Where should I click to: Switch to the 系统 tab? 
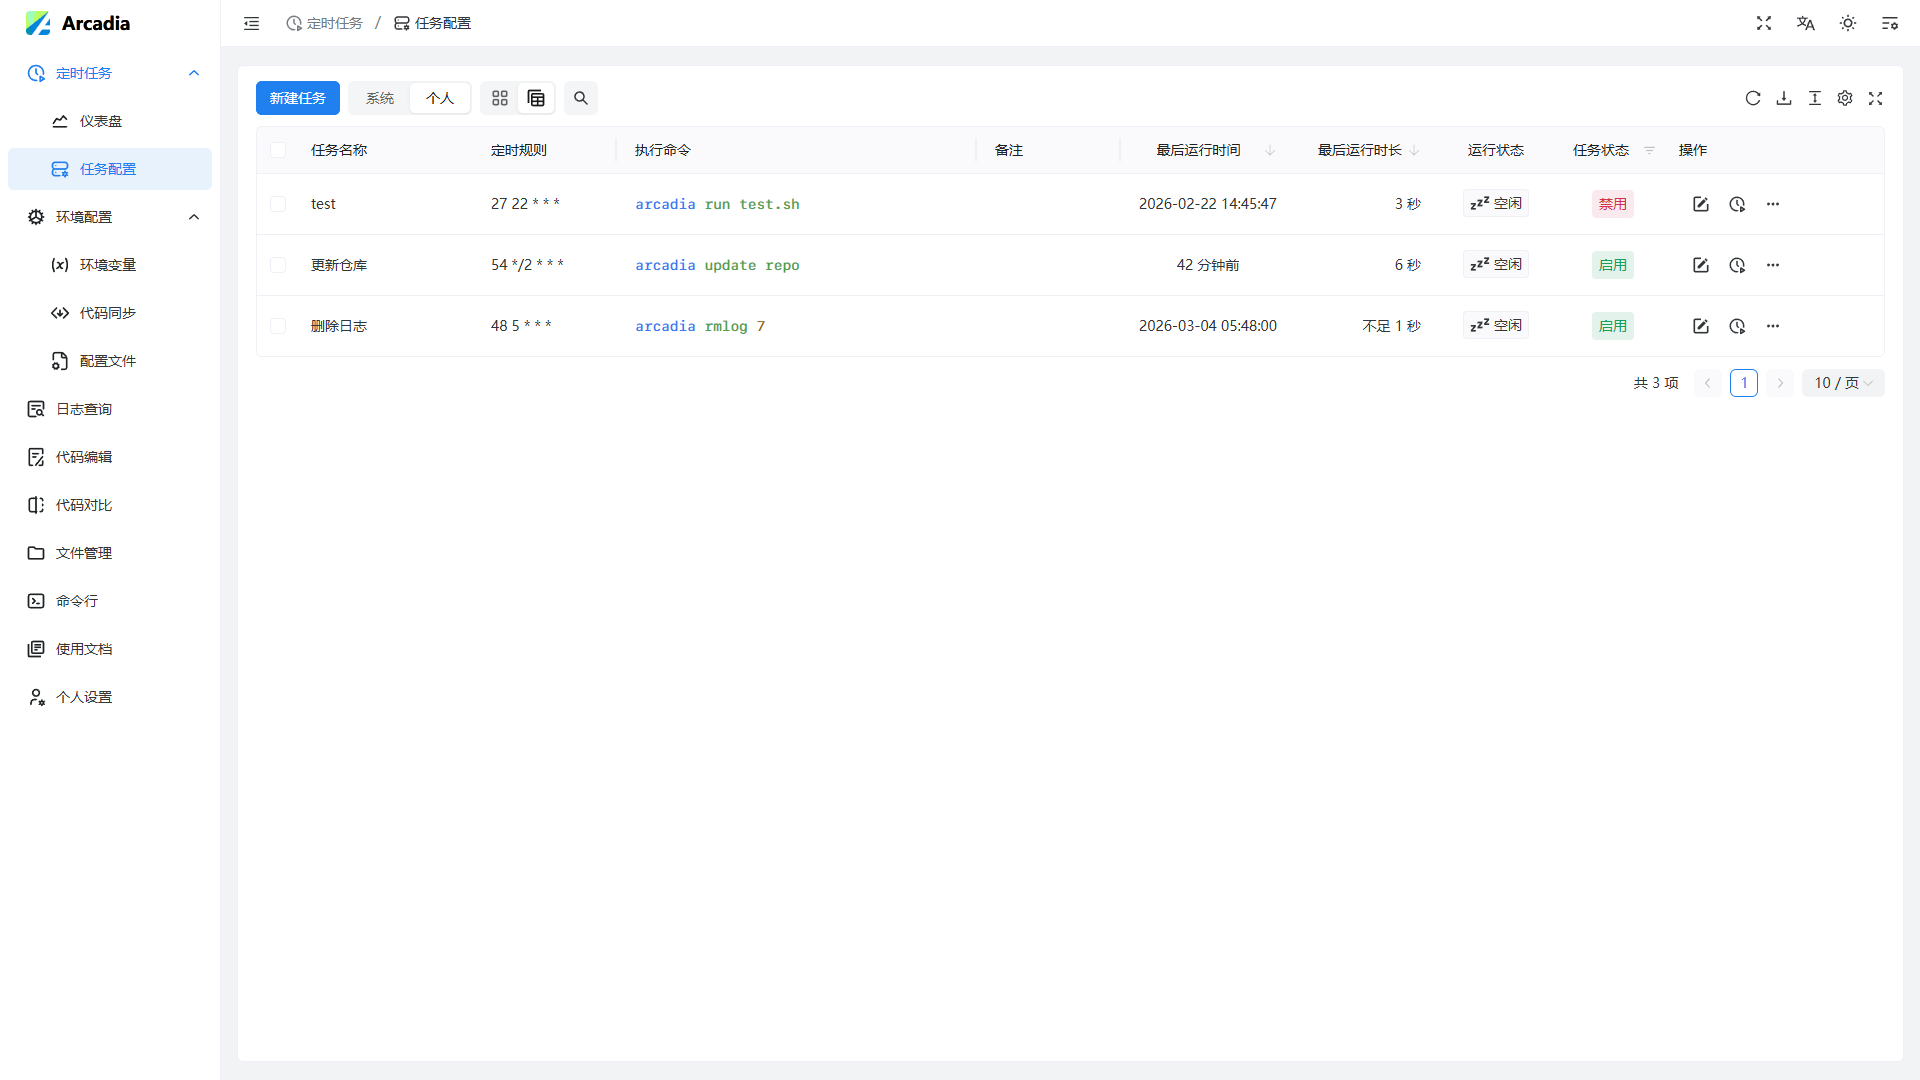(x=380, y=98)
